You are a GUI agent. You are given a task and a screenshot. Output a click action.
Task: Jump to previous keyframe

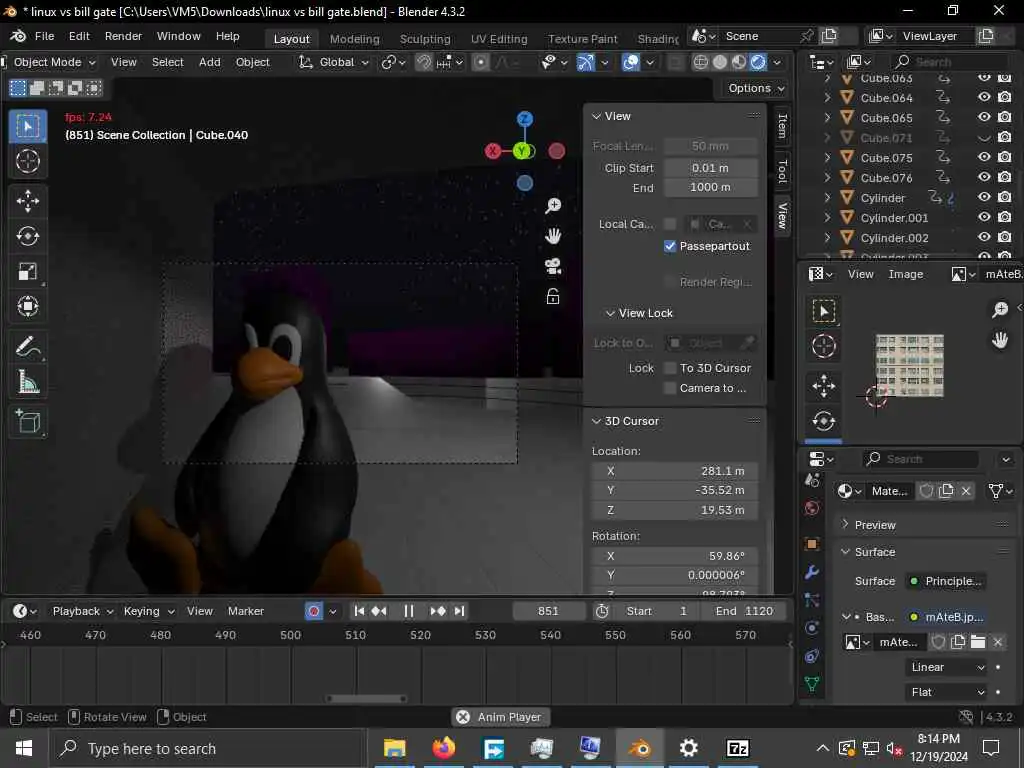[x=379, y=611]
